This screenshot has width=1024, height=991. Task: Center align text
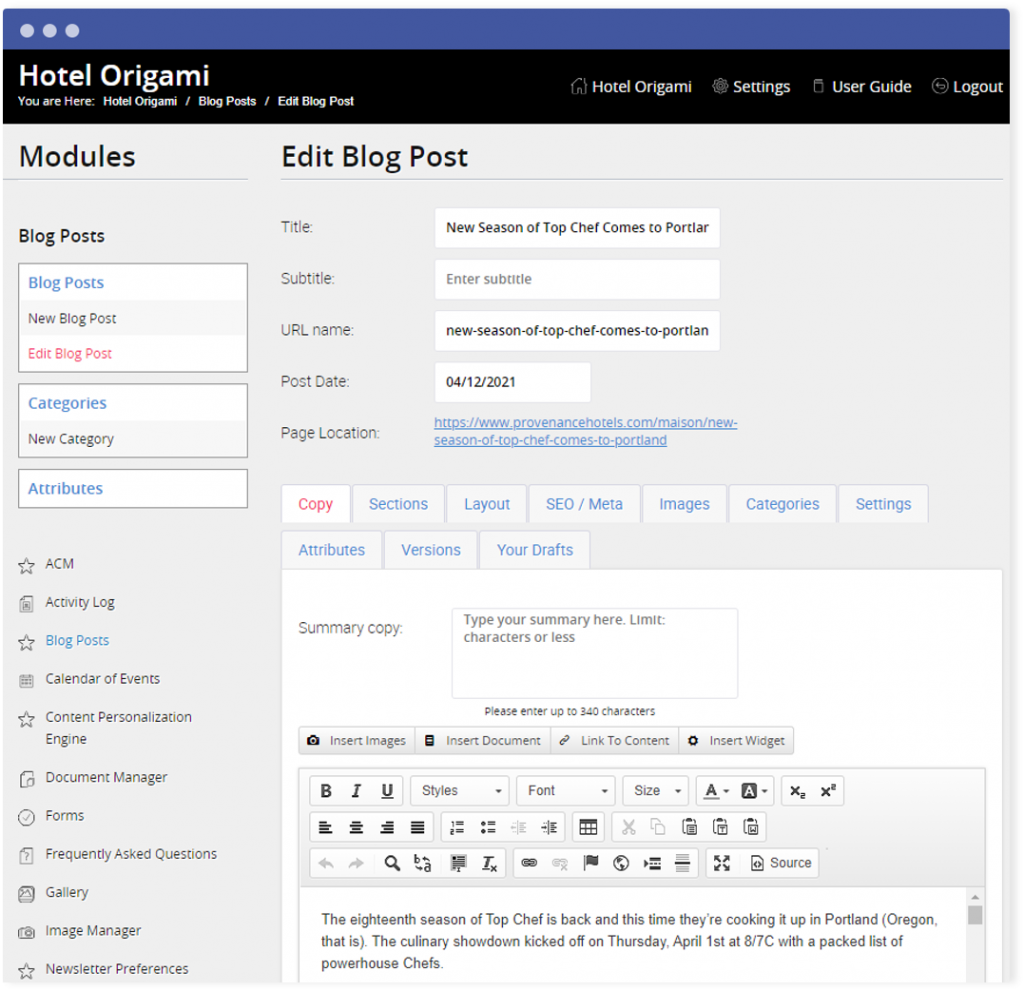pyautogui.click(x=356, y=828)
